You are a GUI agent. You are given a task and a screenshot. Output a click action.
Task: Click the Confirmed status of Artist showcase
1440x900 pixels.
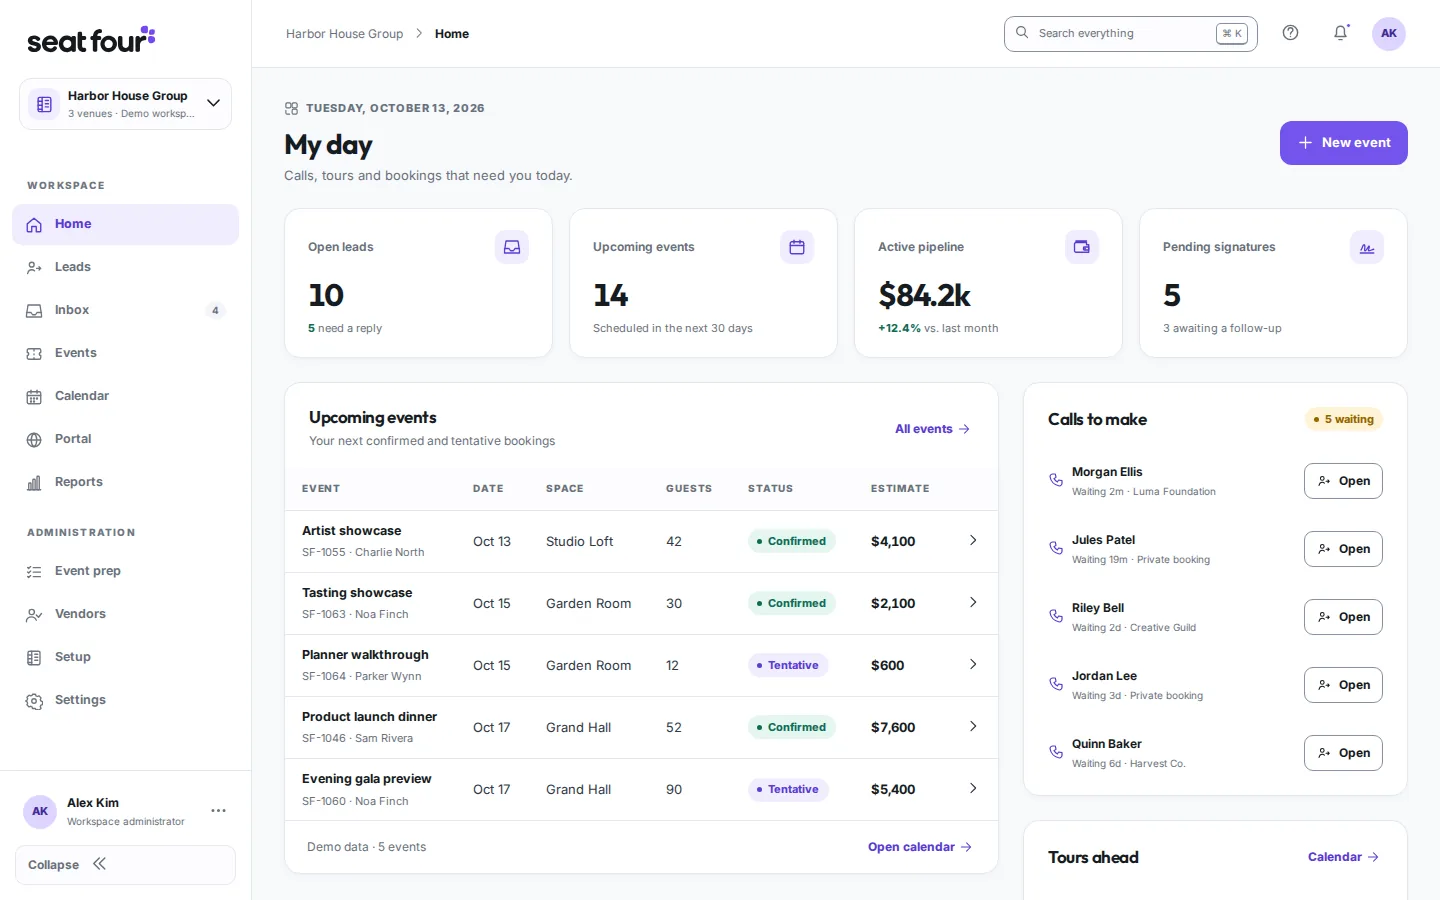[792, 541]
